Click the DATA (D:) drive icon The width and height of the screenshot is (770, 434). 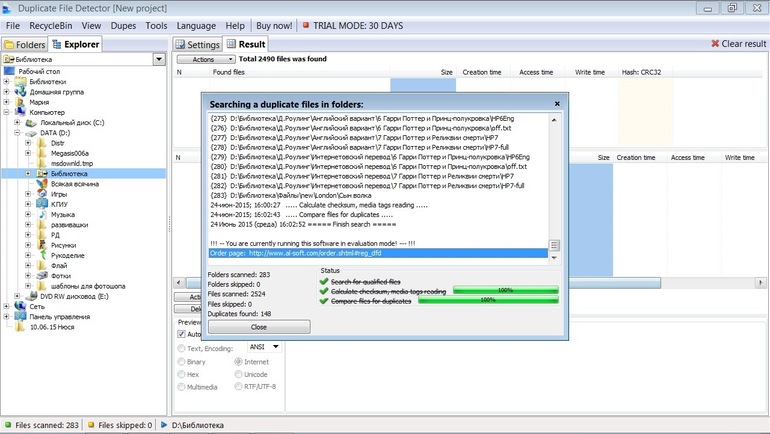point(31,133)
